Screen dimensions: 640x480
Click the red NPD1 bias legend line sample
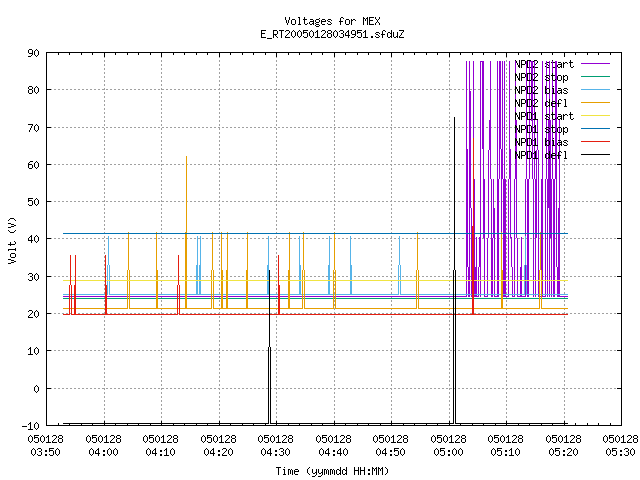[595, 142]
